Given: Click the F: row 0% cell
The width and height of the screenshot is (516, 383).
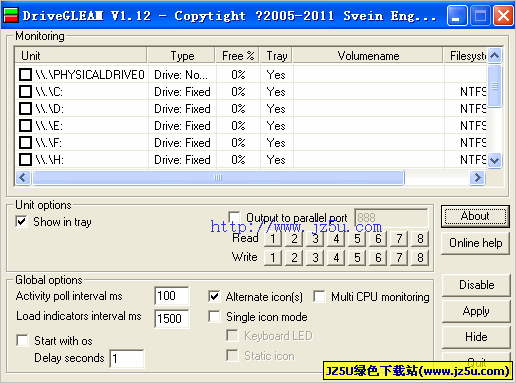Looking at the screenshot, I should pyautogui.click(x=238, y=143).
